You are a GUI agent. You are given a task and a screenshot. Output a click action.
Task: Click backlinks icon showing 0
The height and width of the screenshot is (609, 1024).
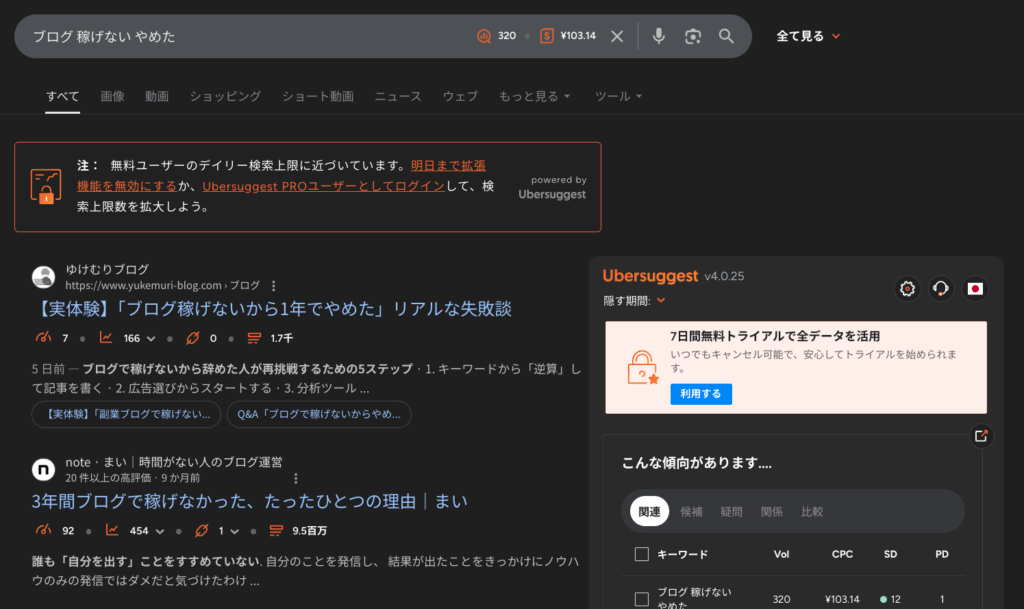click(x=192, y=337)
